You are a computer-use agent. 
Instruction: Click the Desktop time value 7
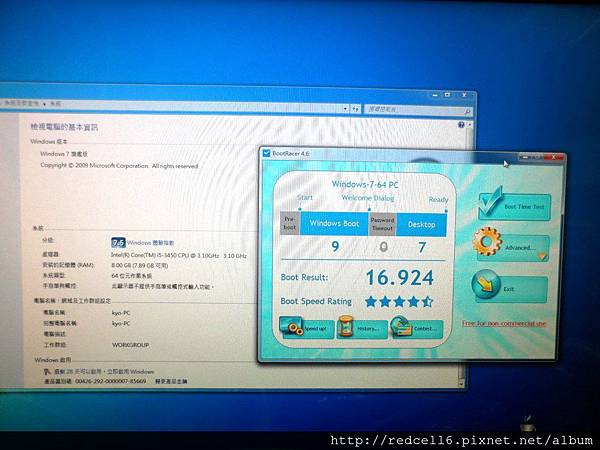422,247
